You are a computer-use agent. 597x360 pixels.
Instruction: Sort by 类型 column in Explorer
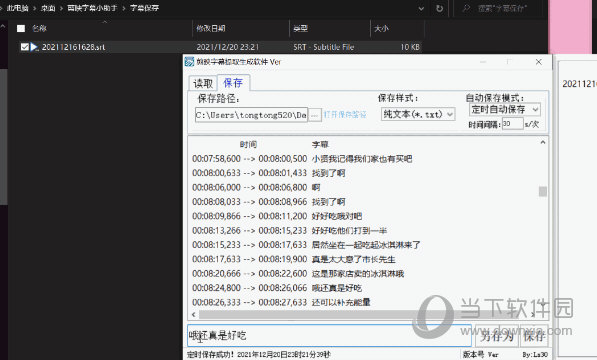click(x=300, y=28)
